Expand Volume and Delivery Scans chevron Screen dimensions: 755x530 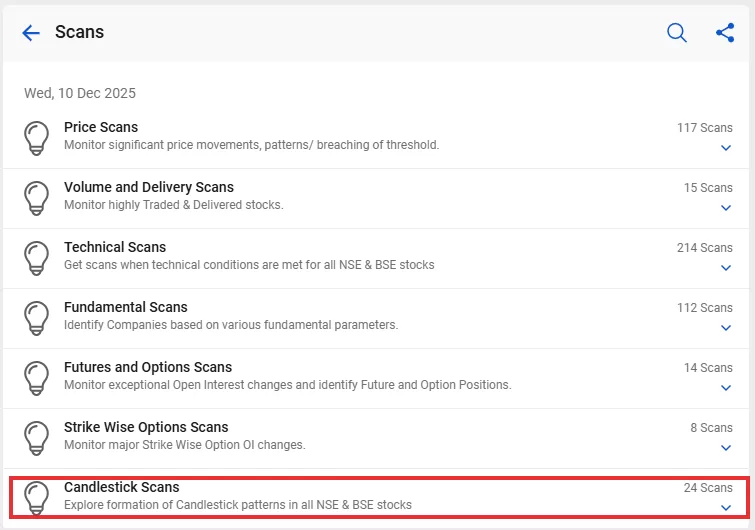click(x=726, y=208)
